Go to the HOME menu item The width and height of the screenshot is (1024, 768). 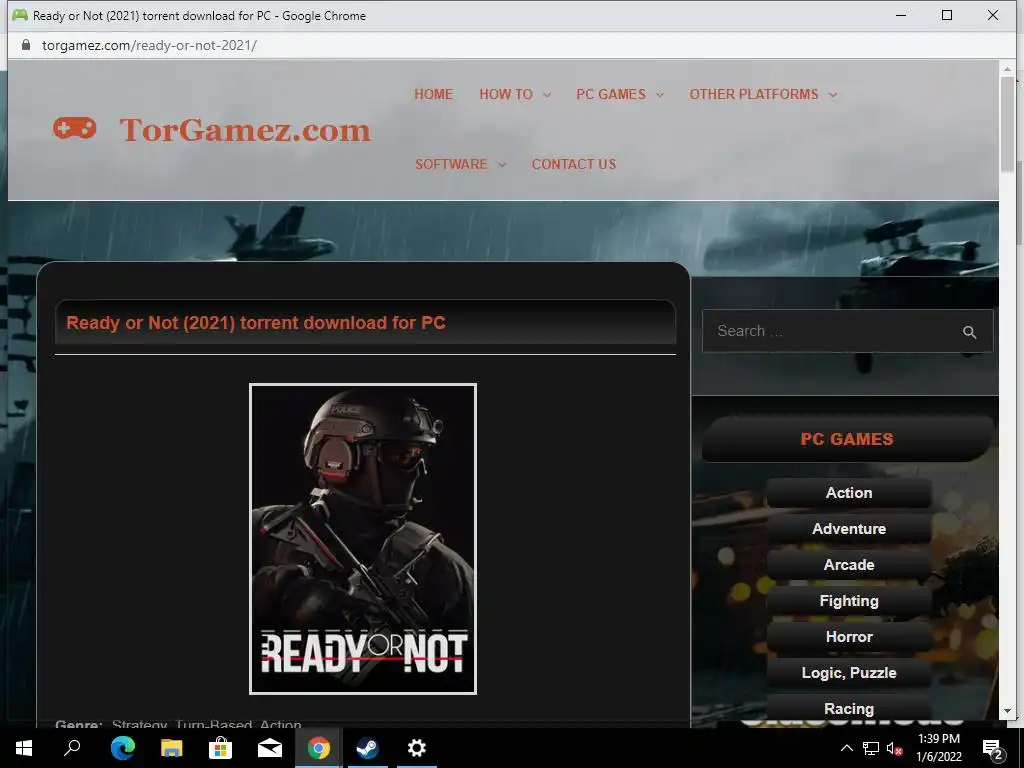tap(433, 94)
